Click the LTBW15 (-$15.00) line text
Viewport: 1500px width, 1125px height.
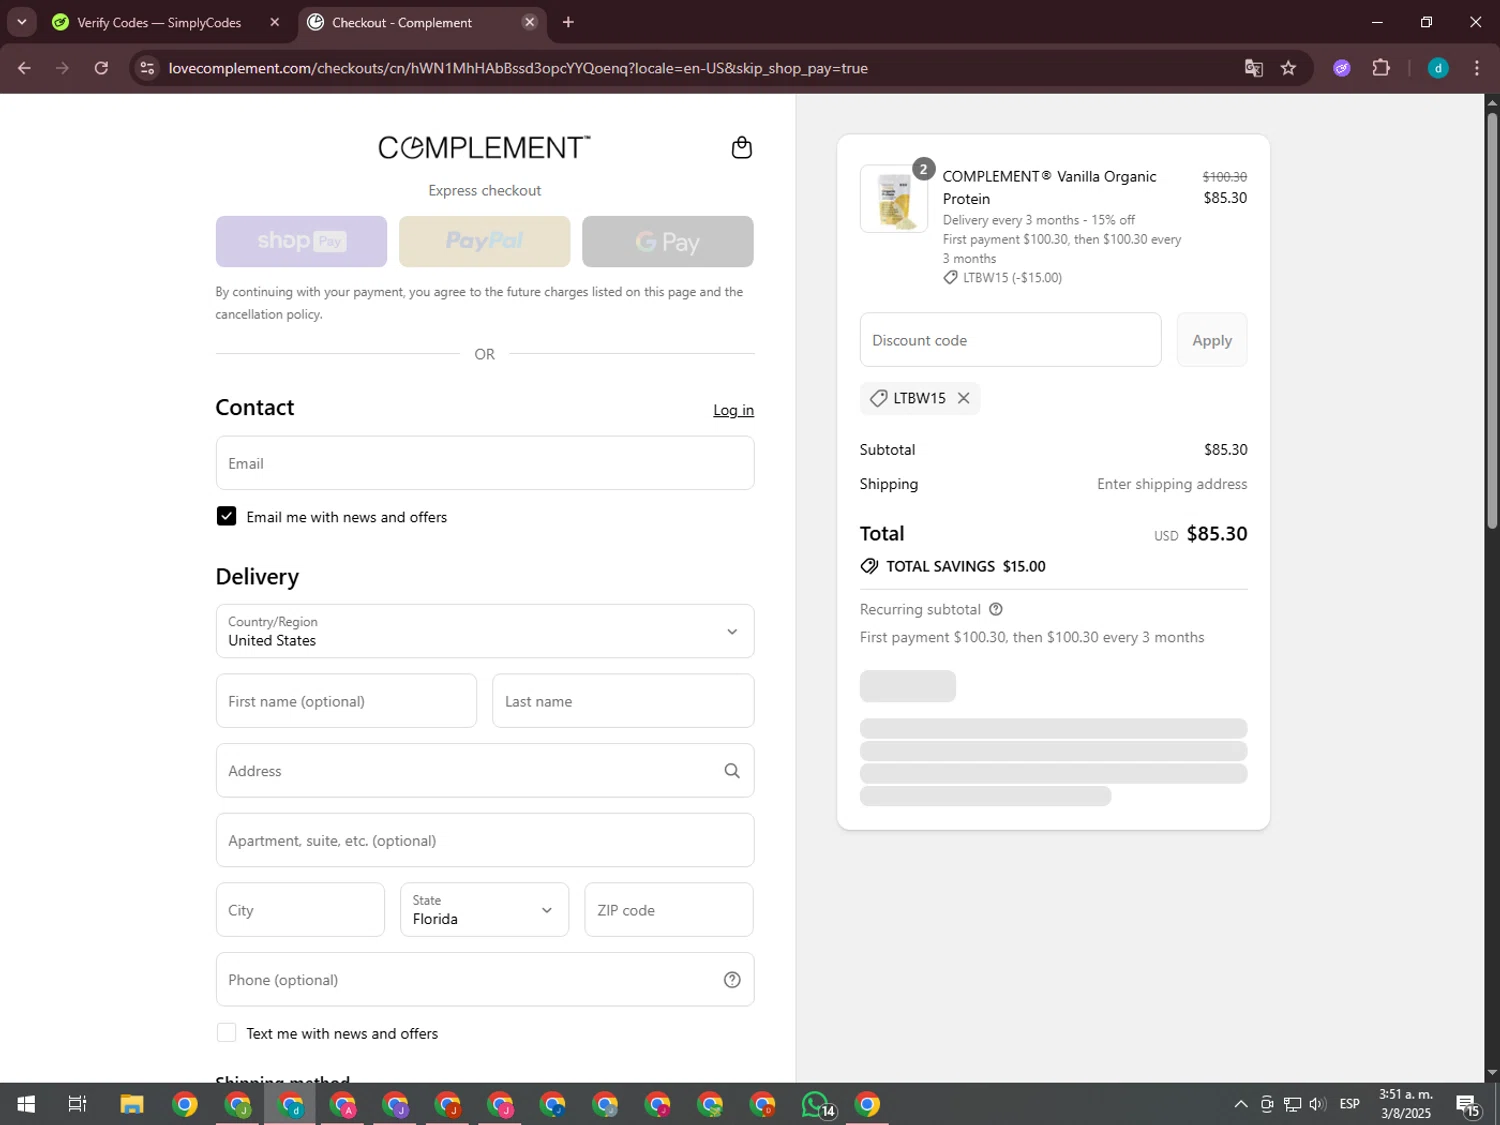pos(1012,277)
